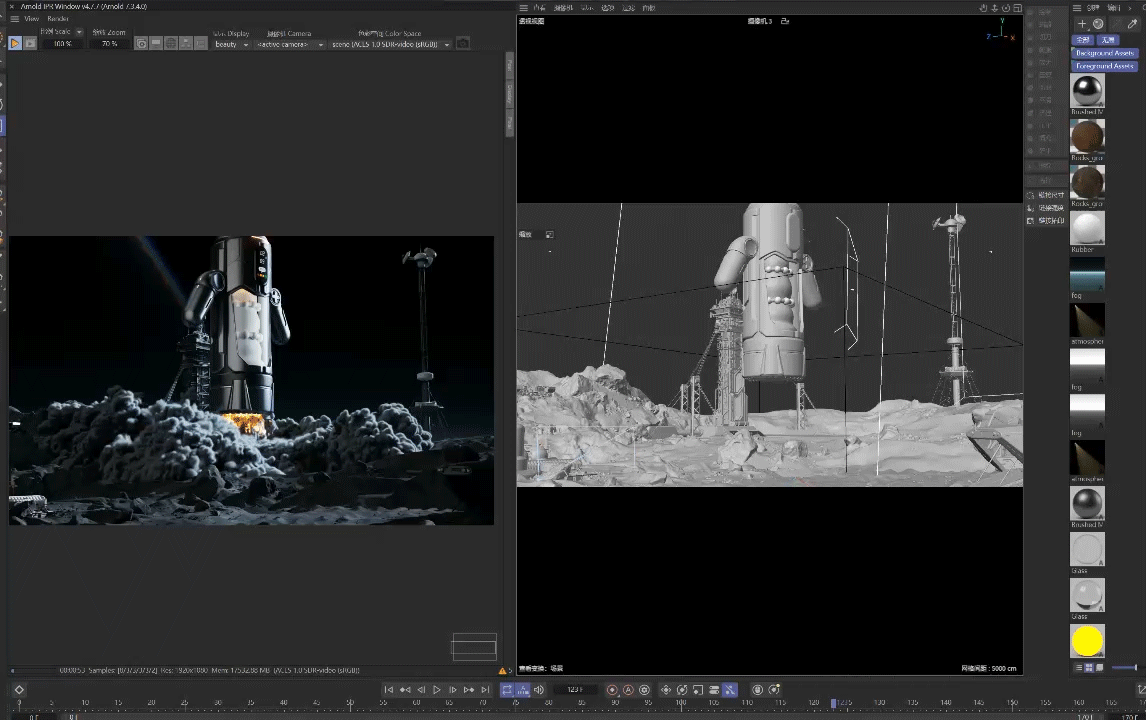
Task: Click the Background Assets layer button
Action: [x=1104, y=53]
